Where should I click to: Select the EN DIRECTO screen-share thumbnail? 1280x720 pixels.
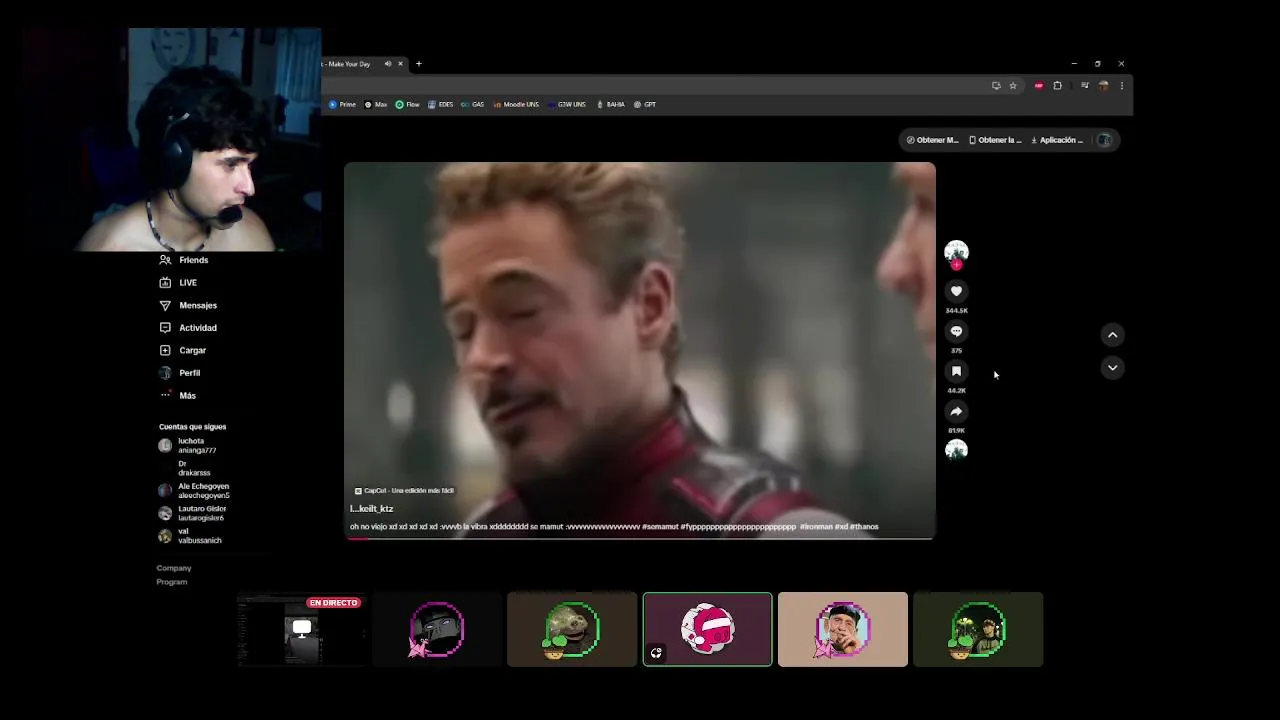(301, 630)
